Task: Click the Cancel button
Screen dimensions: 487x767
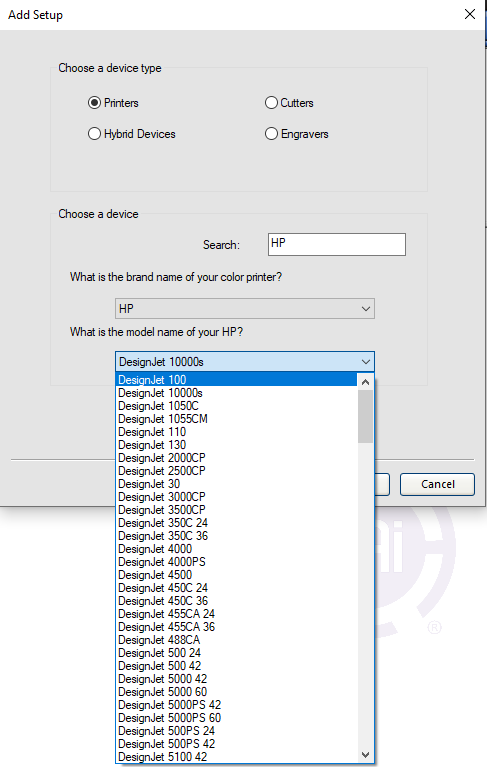Action: click(437, 484)
